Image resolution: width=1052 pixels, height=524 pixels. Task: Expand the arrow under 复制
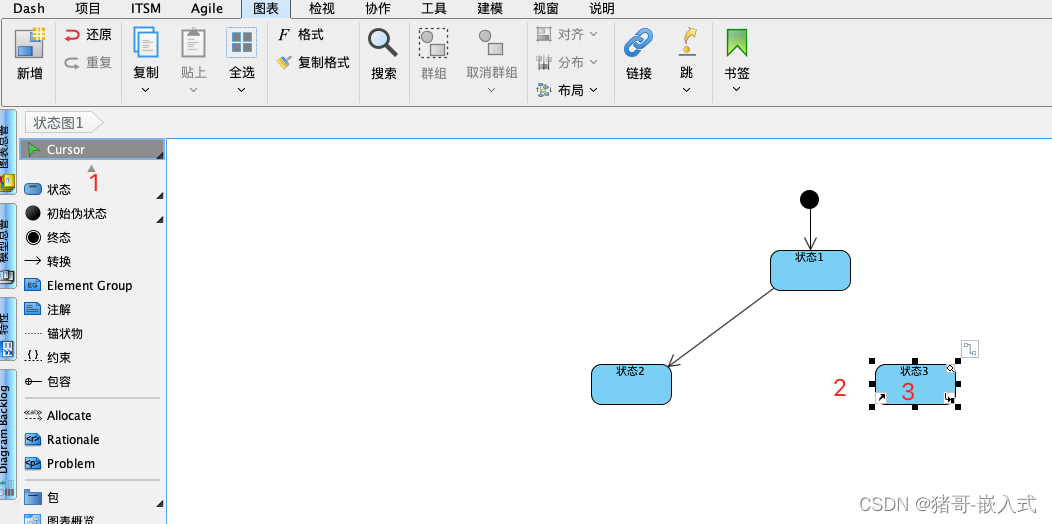coord(146,89)
